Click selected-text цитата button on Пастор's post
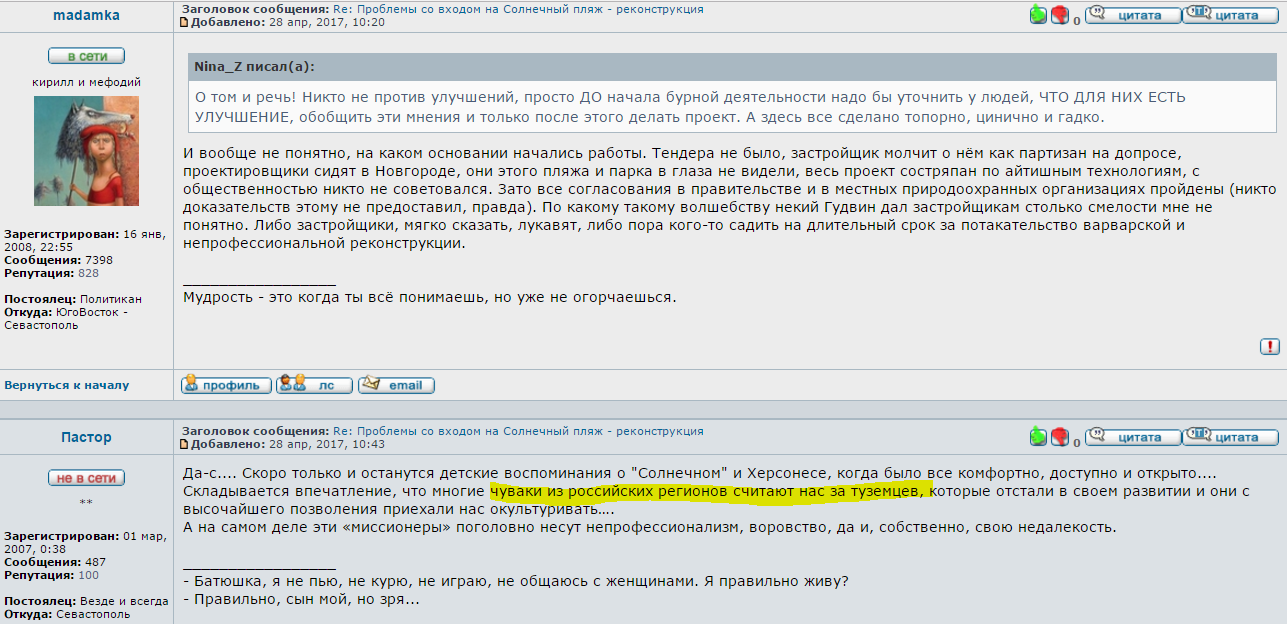The height and width of the screenshot is (624, 1287). pos(1231,437)
